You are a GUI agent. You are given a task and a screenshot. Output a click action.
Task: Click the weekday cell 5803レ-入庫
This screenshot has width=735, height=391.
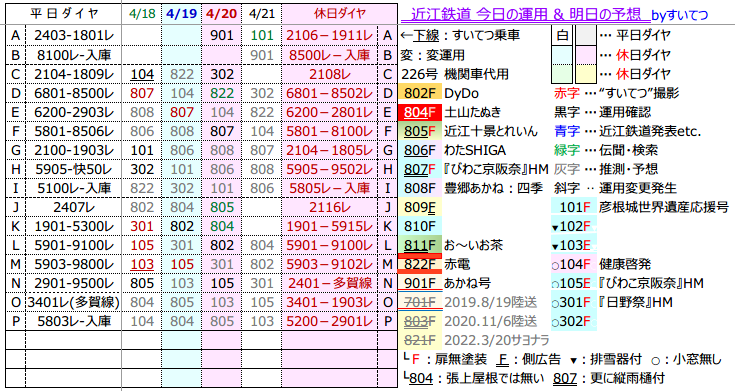74,321
